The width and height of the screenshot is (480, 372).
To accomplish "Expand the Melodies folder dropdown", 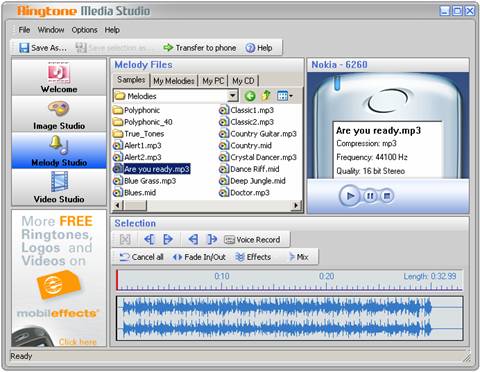I will tap(233, 96).
